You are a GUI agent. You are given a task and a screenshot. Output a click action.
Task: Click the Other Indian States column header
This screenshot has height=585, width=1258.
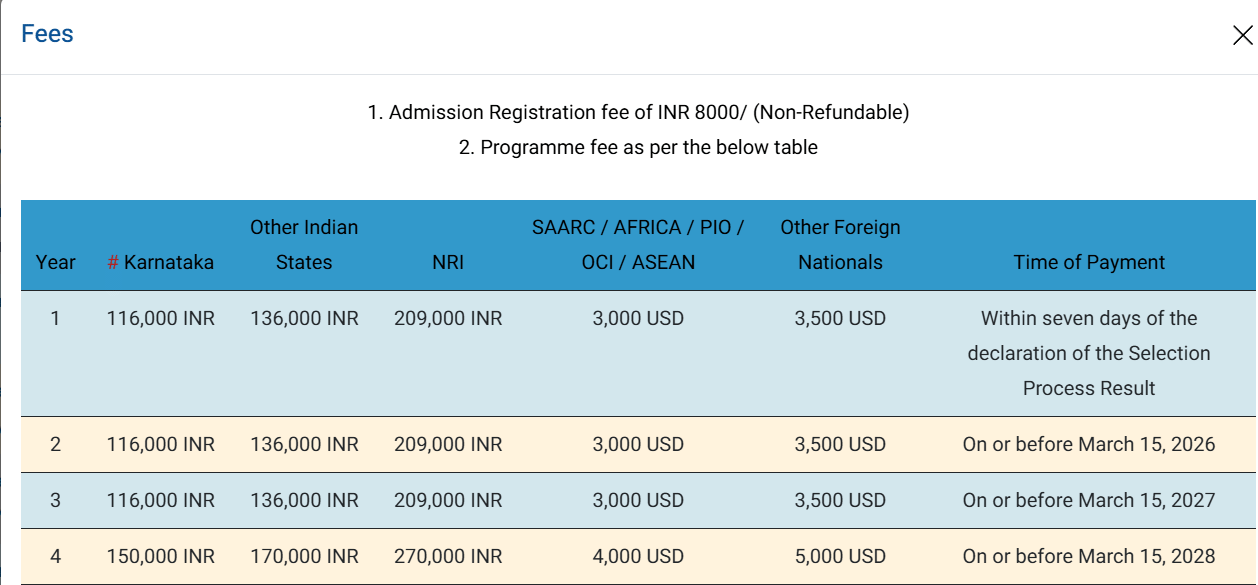click(x=304, y=245)
